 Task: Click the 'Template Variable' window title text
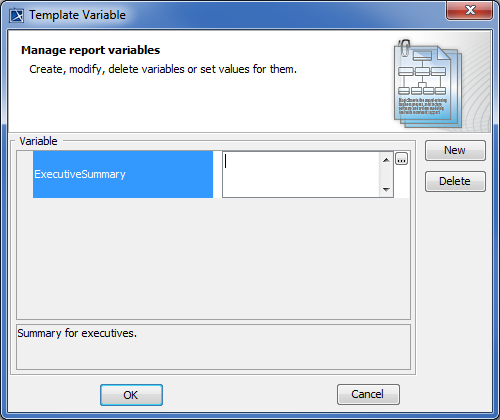click(77, 15)
